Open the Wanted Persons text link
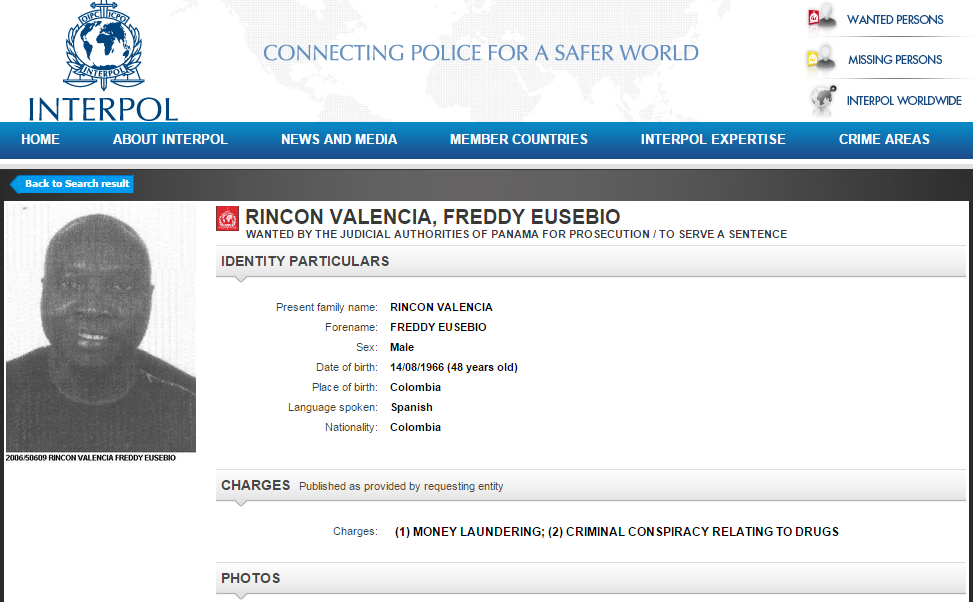973x602 pixels. point(894,20)
